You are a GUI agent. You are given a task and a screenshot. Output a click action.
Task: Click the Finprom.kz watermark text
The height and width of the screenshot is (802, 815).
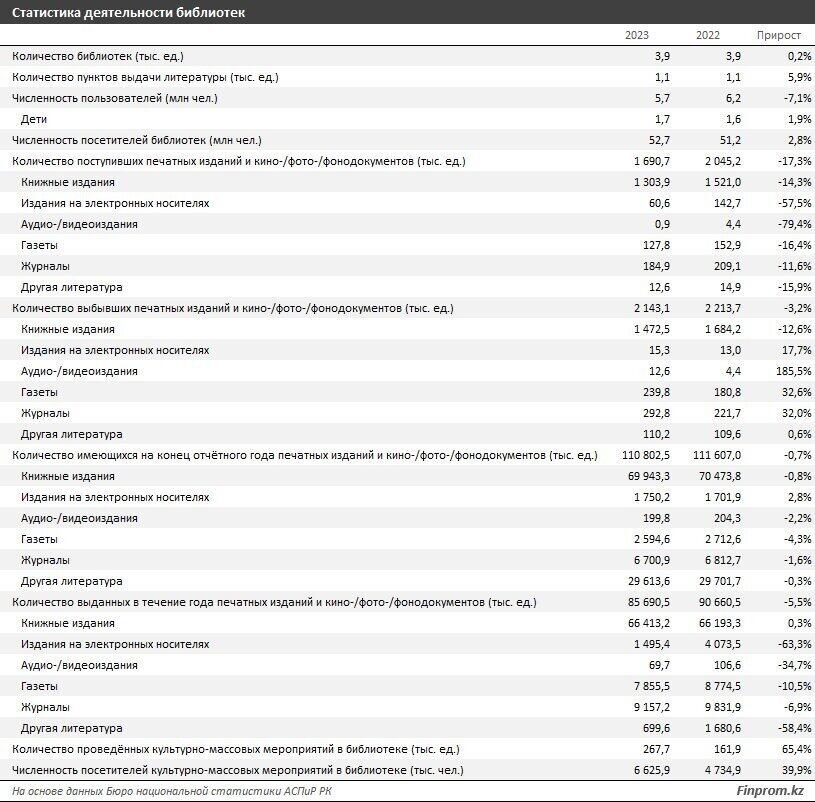[769, 791]
